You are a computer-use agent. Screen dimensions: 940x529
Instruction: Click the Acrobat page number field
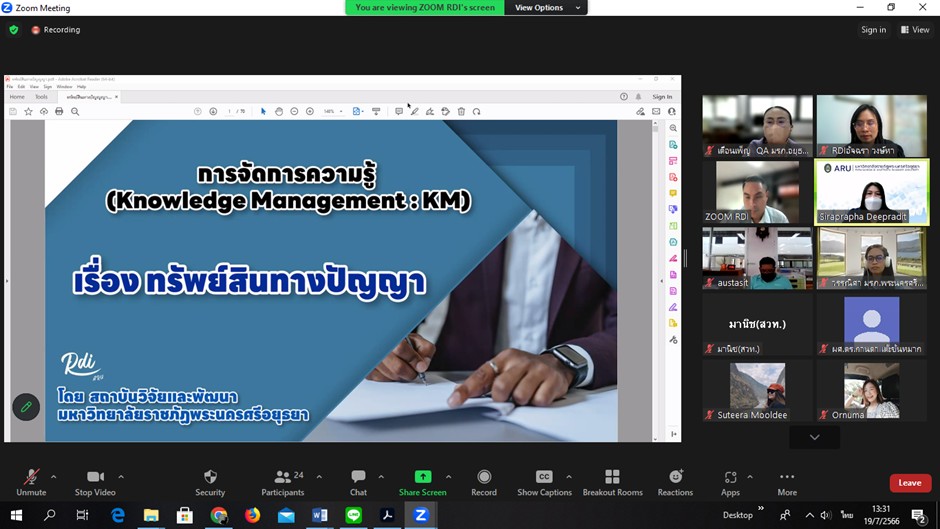point(229,112)
